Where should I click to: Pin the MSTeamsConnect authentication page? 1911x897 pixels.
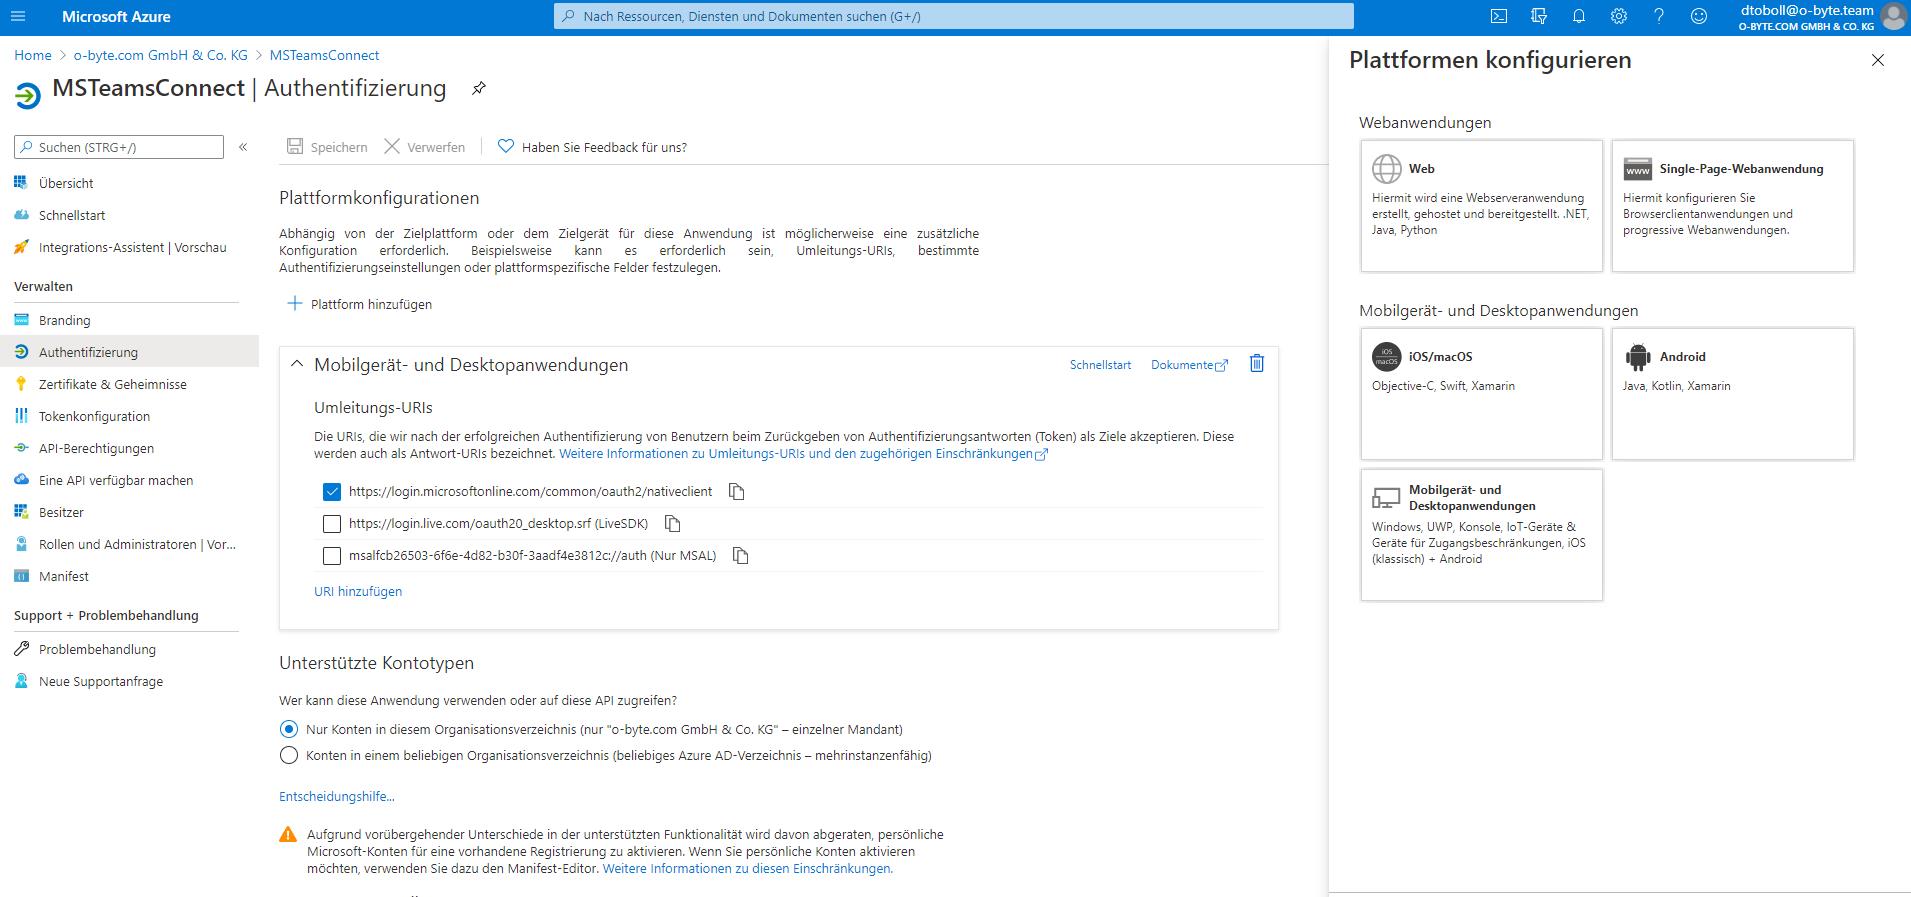pyautogui.click(x=479, y=89)
